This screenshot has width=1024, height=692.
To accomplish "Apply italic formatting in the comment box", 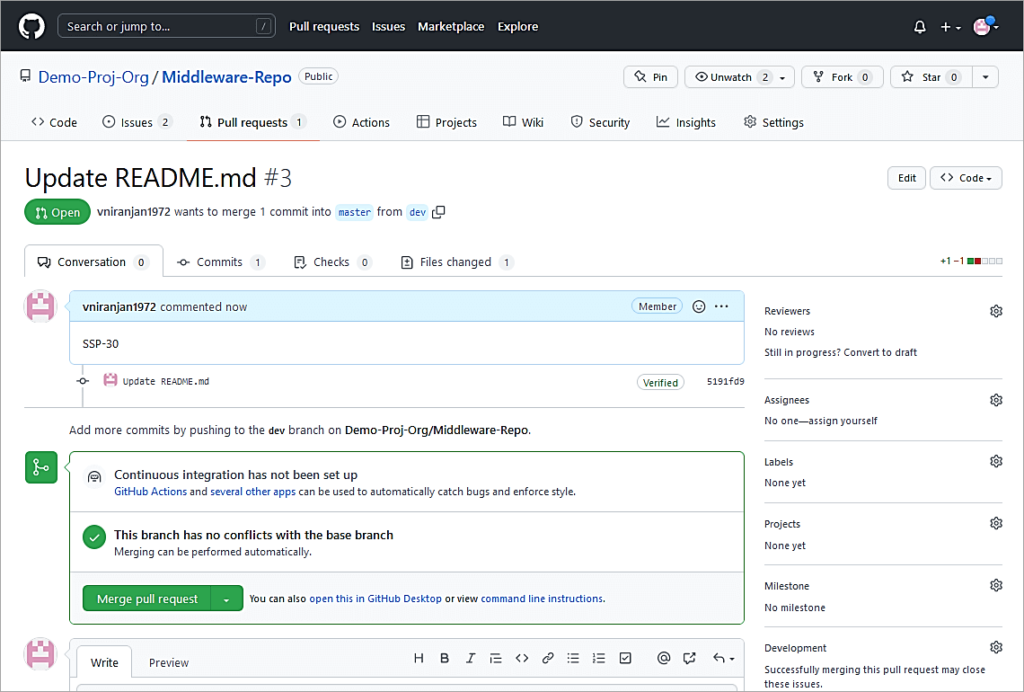I will point(470,658).
